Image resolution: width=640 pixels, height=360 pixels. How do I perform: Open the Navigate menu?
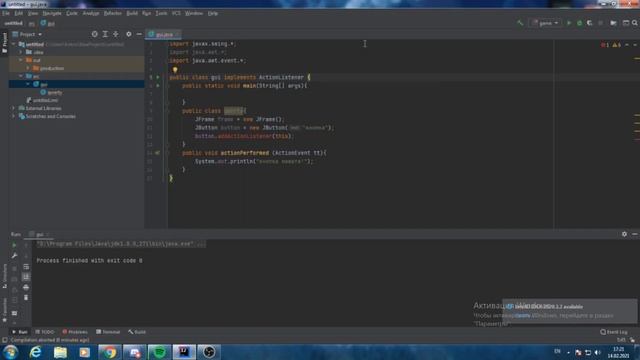(52, 13)
